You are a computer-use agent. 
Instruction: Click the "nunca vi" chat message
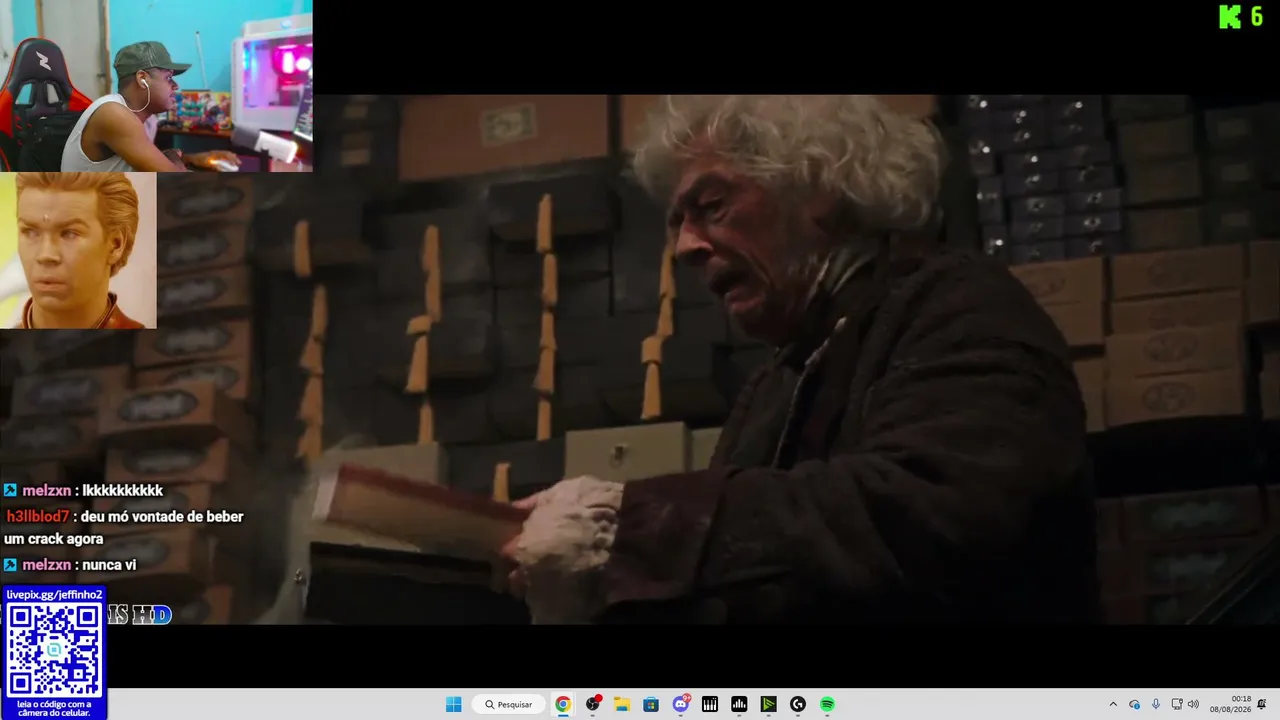point(109,565)
